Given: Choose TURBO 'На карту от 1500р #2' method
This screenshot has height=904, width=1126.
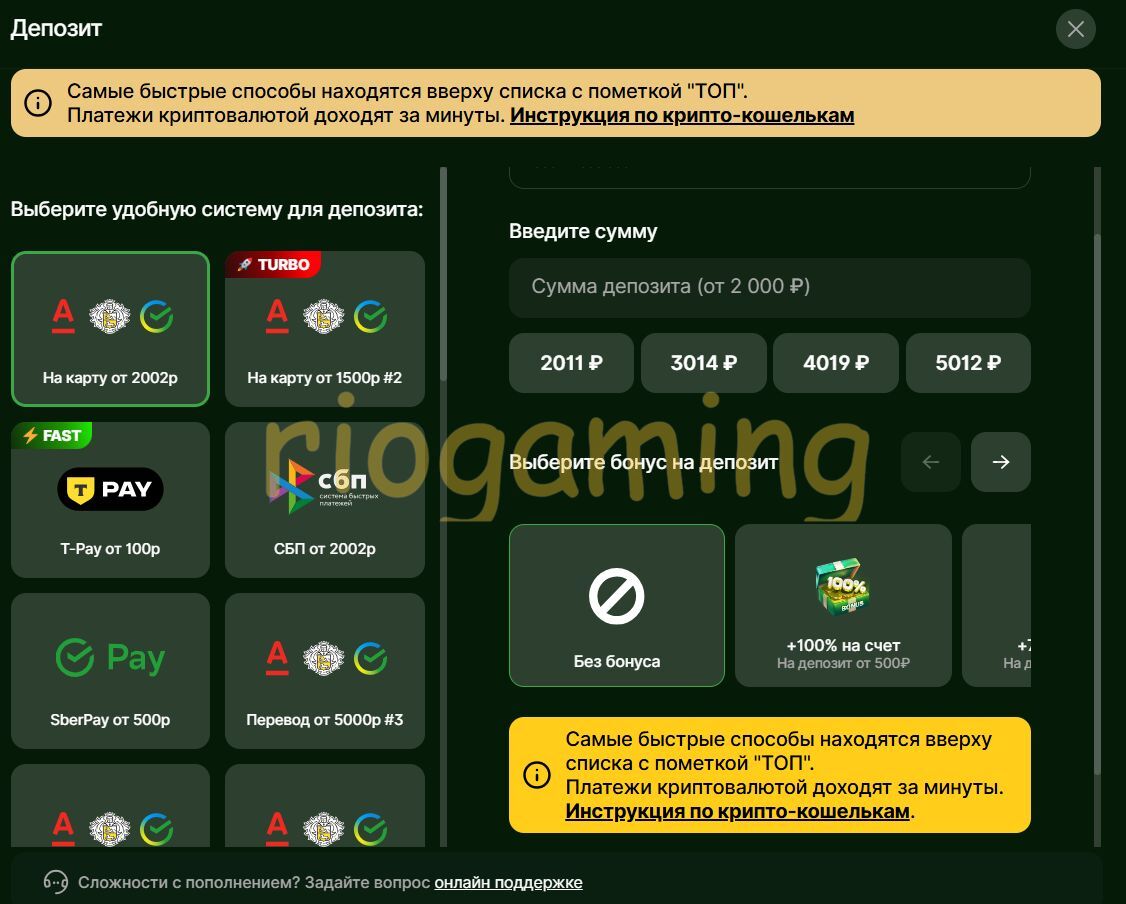Looking at the screenshot, I should [x=325, y=329].
